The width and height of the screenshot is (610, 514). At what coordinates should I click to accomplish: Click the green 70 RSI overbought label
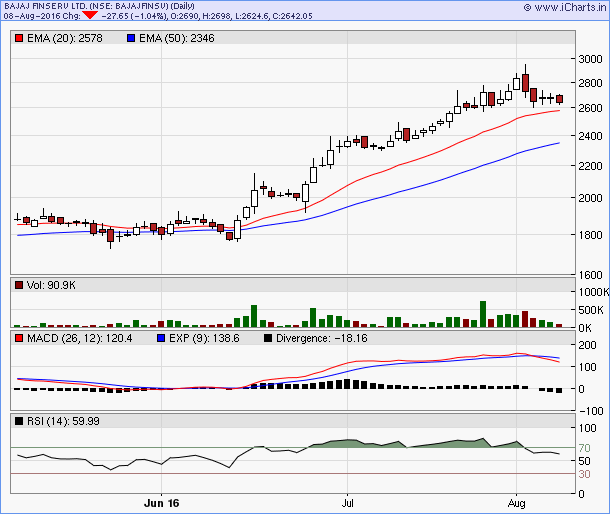[x=584, y=448]
